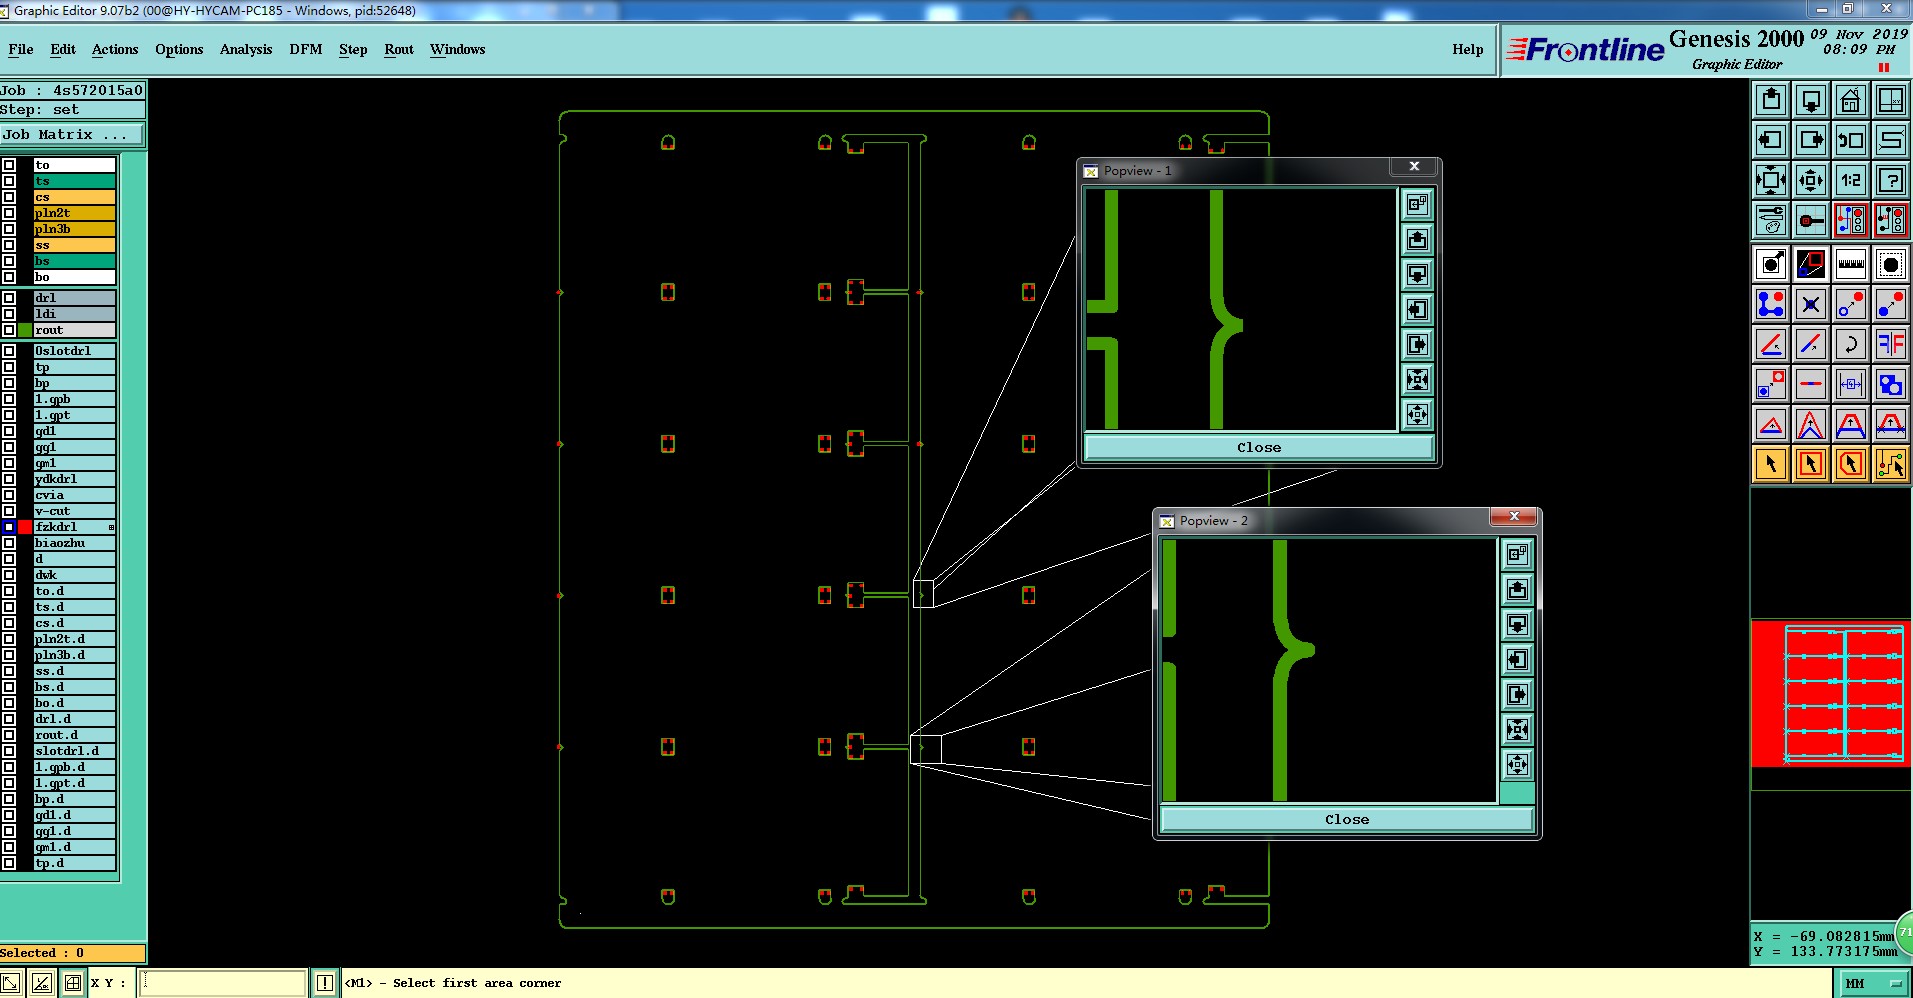Screen dimensions: 1913x998
Task: Click the zoom-in expand arrows icon
Action: point(1771,180)
